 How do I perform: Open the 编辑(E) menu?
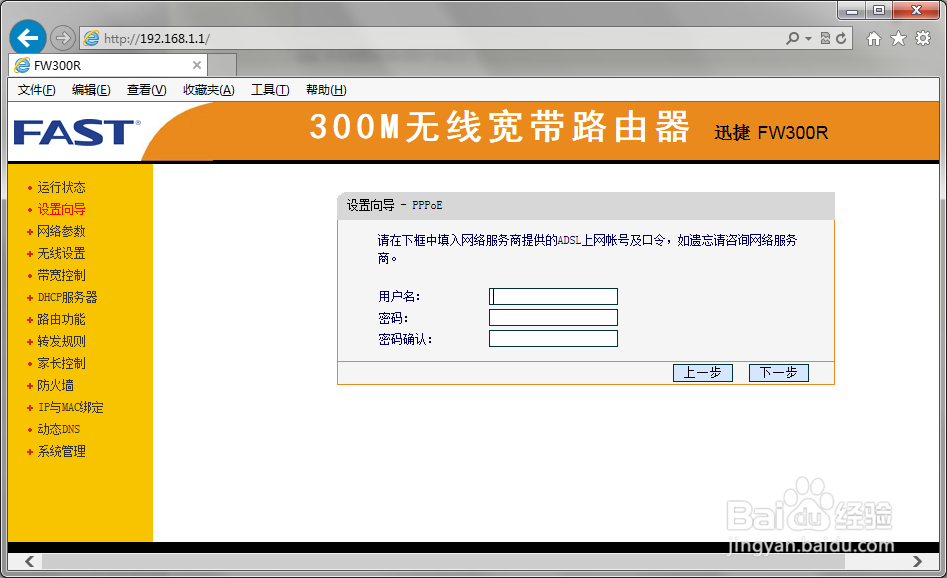click(x=91, y=90)
